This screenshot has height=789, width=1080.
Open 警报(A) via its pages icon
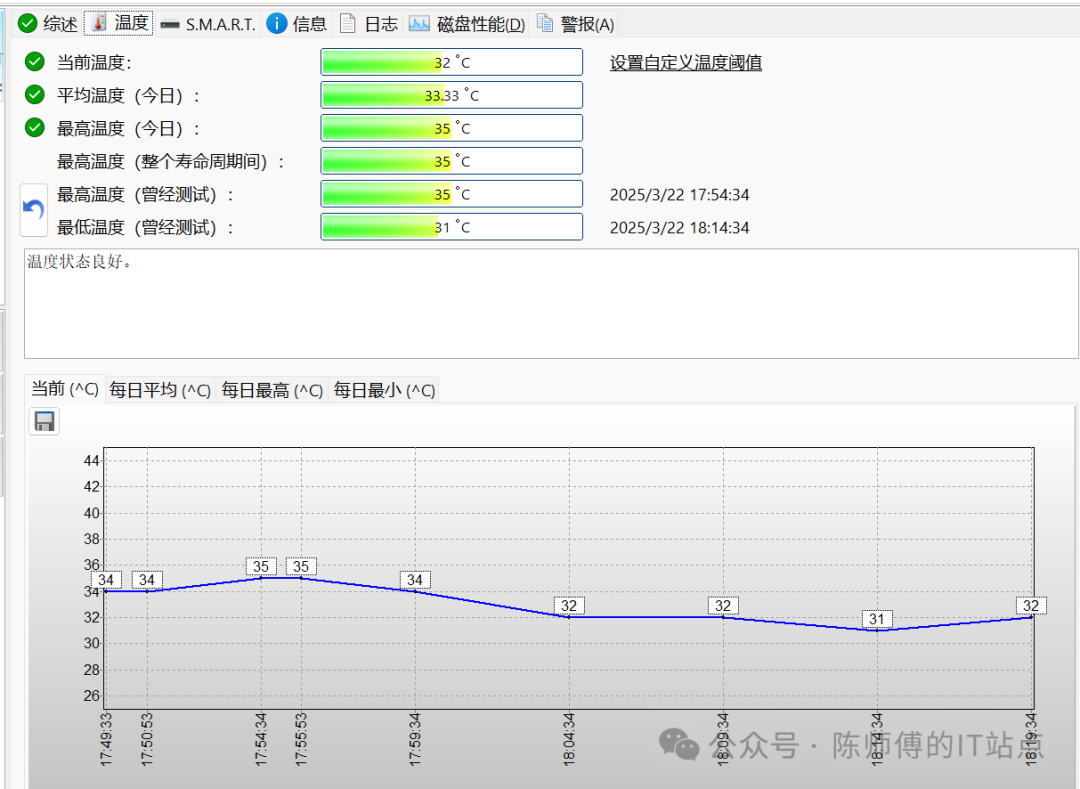(545, 24)
